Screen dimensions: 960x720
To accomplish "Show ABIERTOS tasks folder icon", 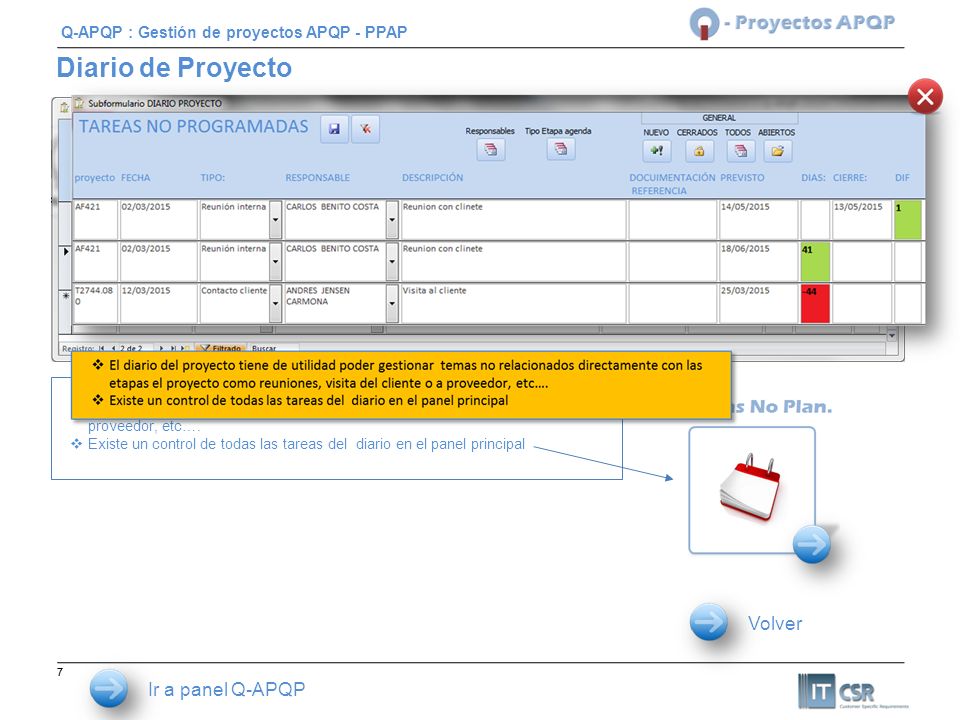I will tap(778, 151).
